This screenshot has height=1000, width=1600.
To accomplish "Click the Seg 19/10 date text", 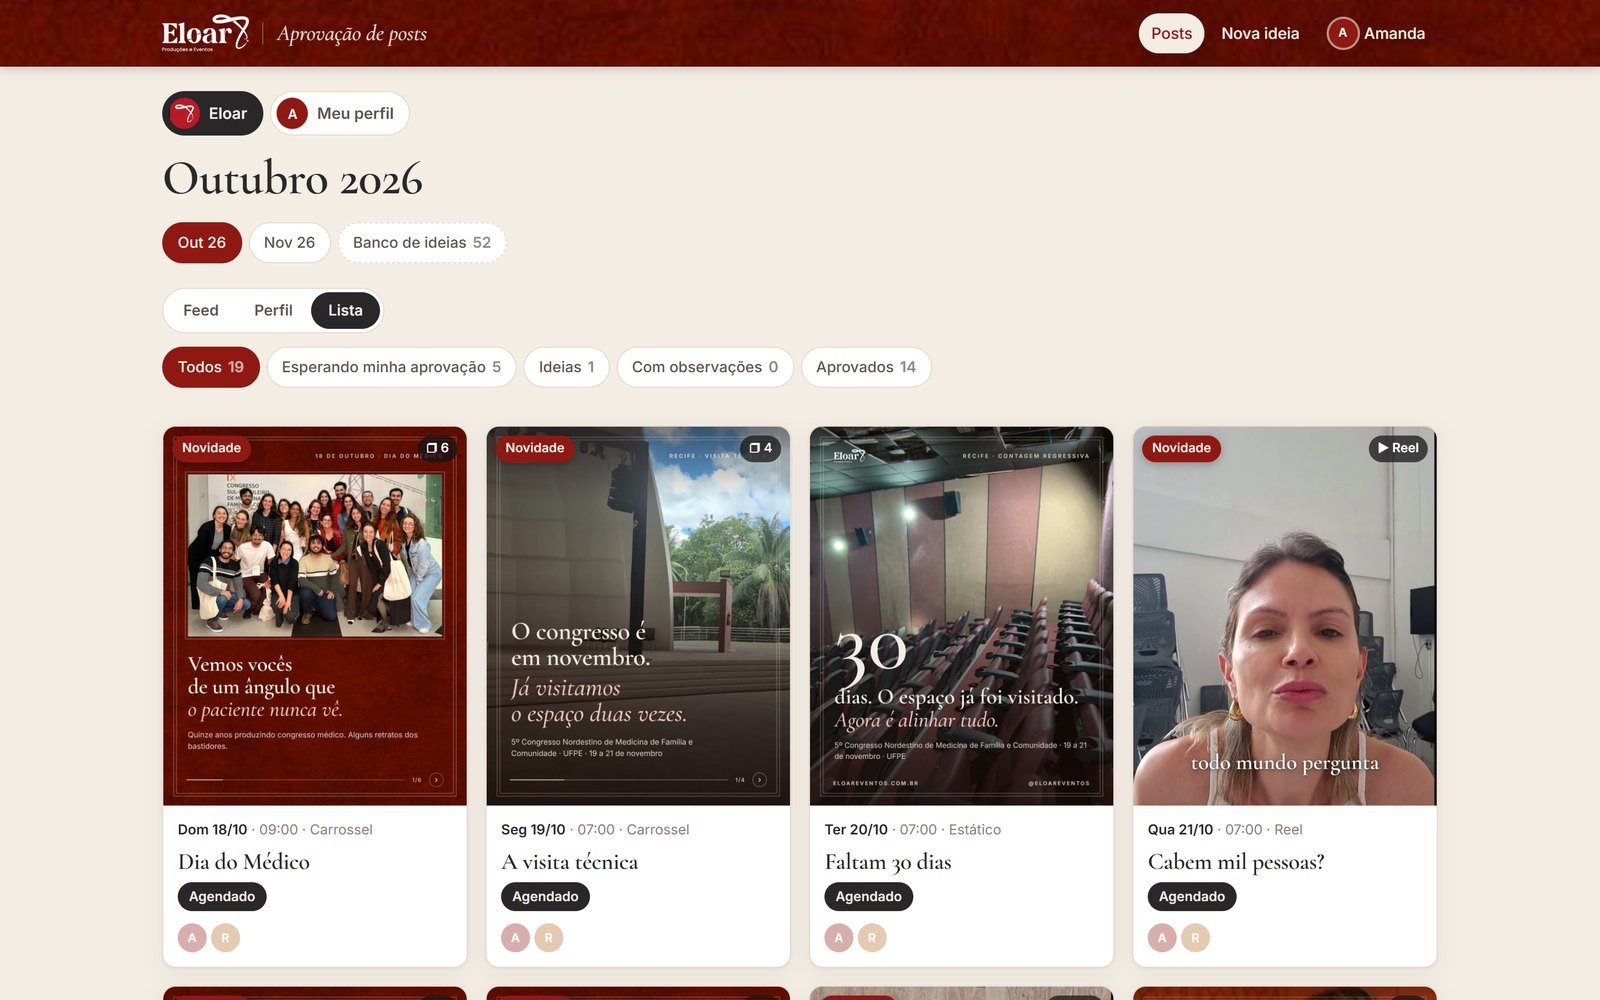I will (x=533, y=830).
